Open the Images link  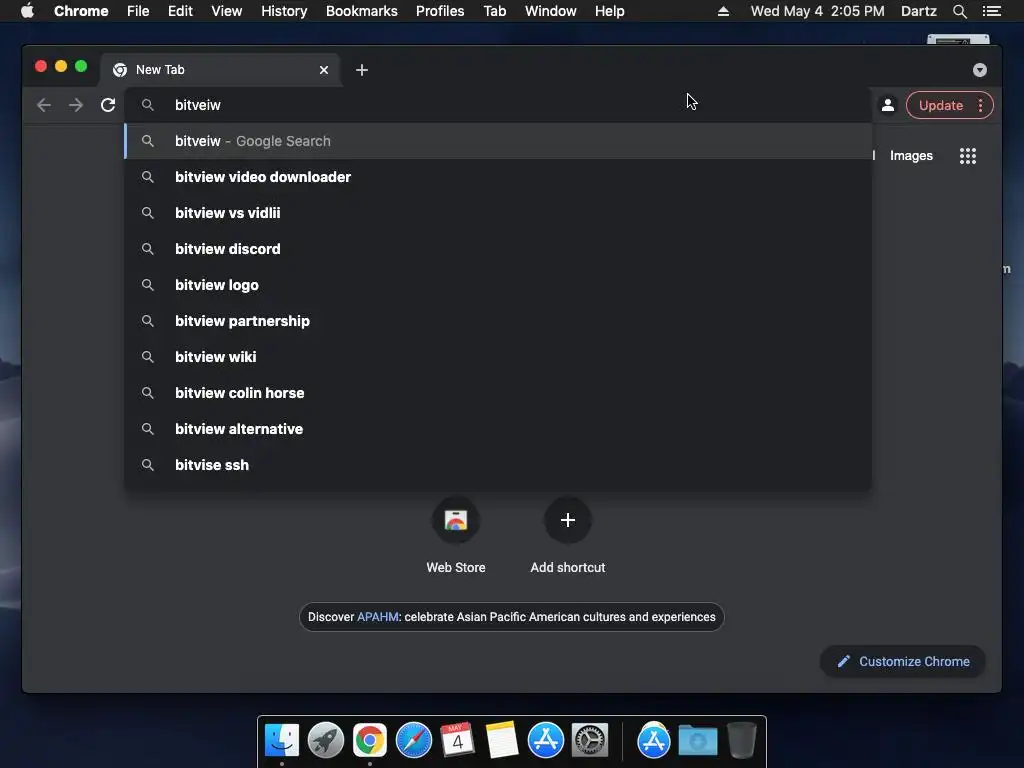[x=911, y=155]
